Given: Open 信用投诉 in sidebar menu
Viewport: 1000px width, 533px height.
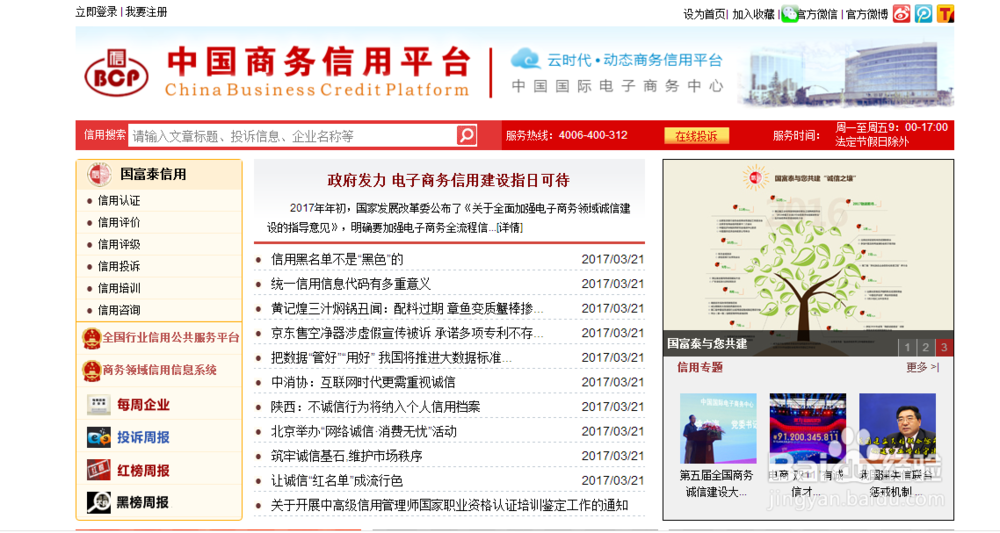Looking at the screenshot, I should click(x=119, y=266).
